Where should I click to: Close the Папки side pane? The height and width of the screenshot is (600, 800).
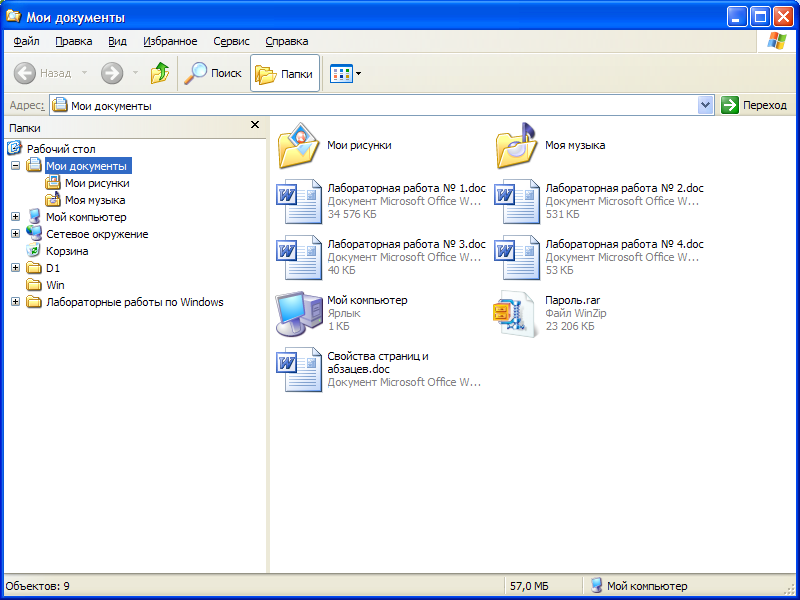tap(255, 124)
